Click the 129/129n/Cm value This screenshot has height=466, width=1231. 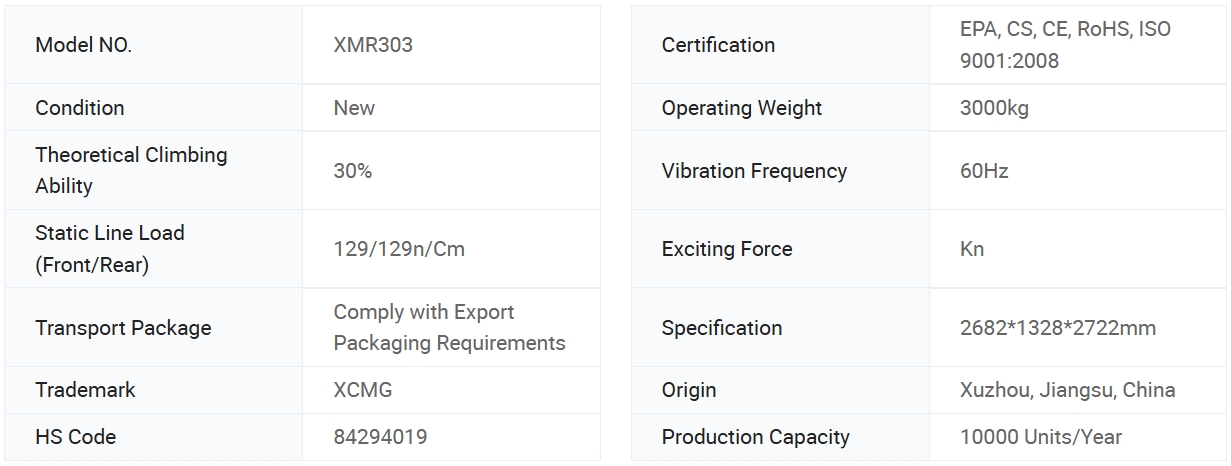pyautogui.click(x=399, y=249)
